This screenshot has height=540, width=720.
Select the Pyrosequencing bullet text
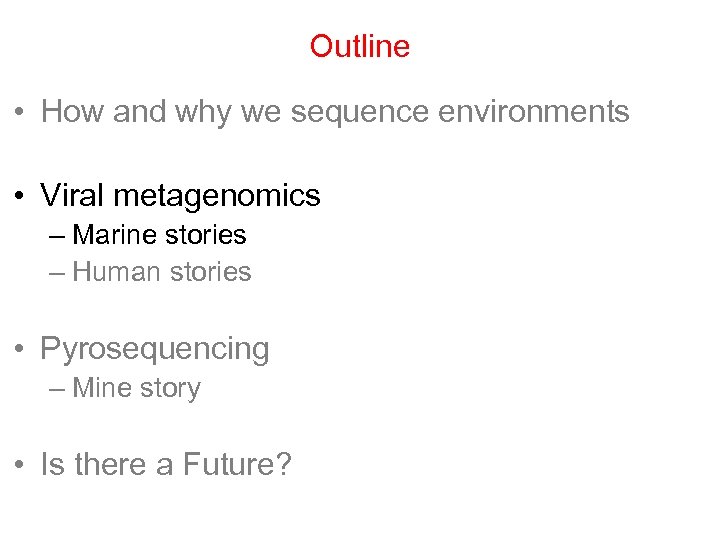pos(155,349)
